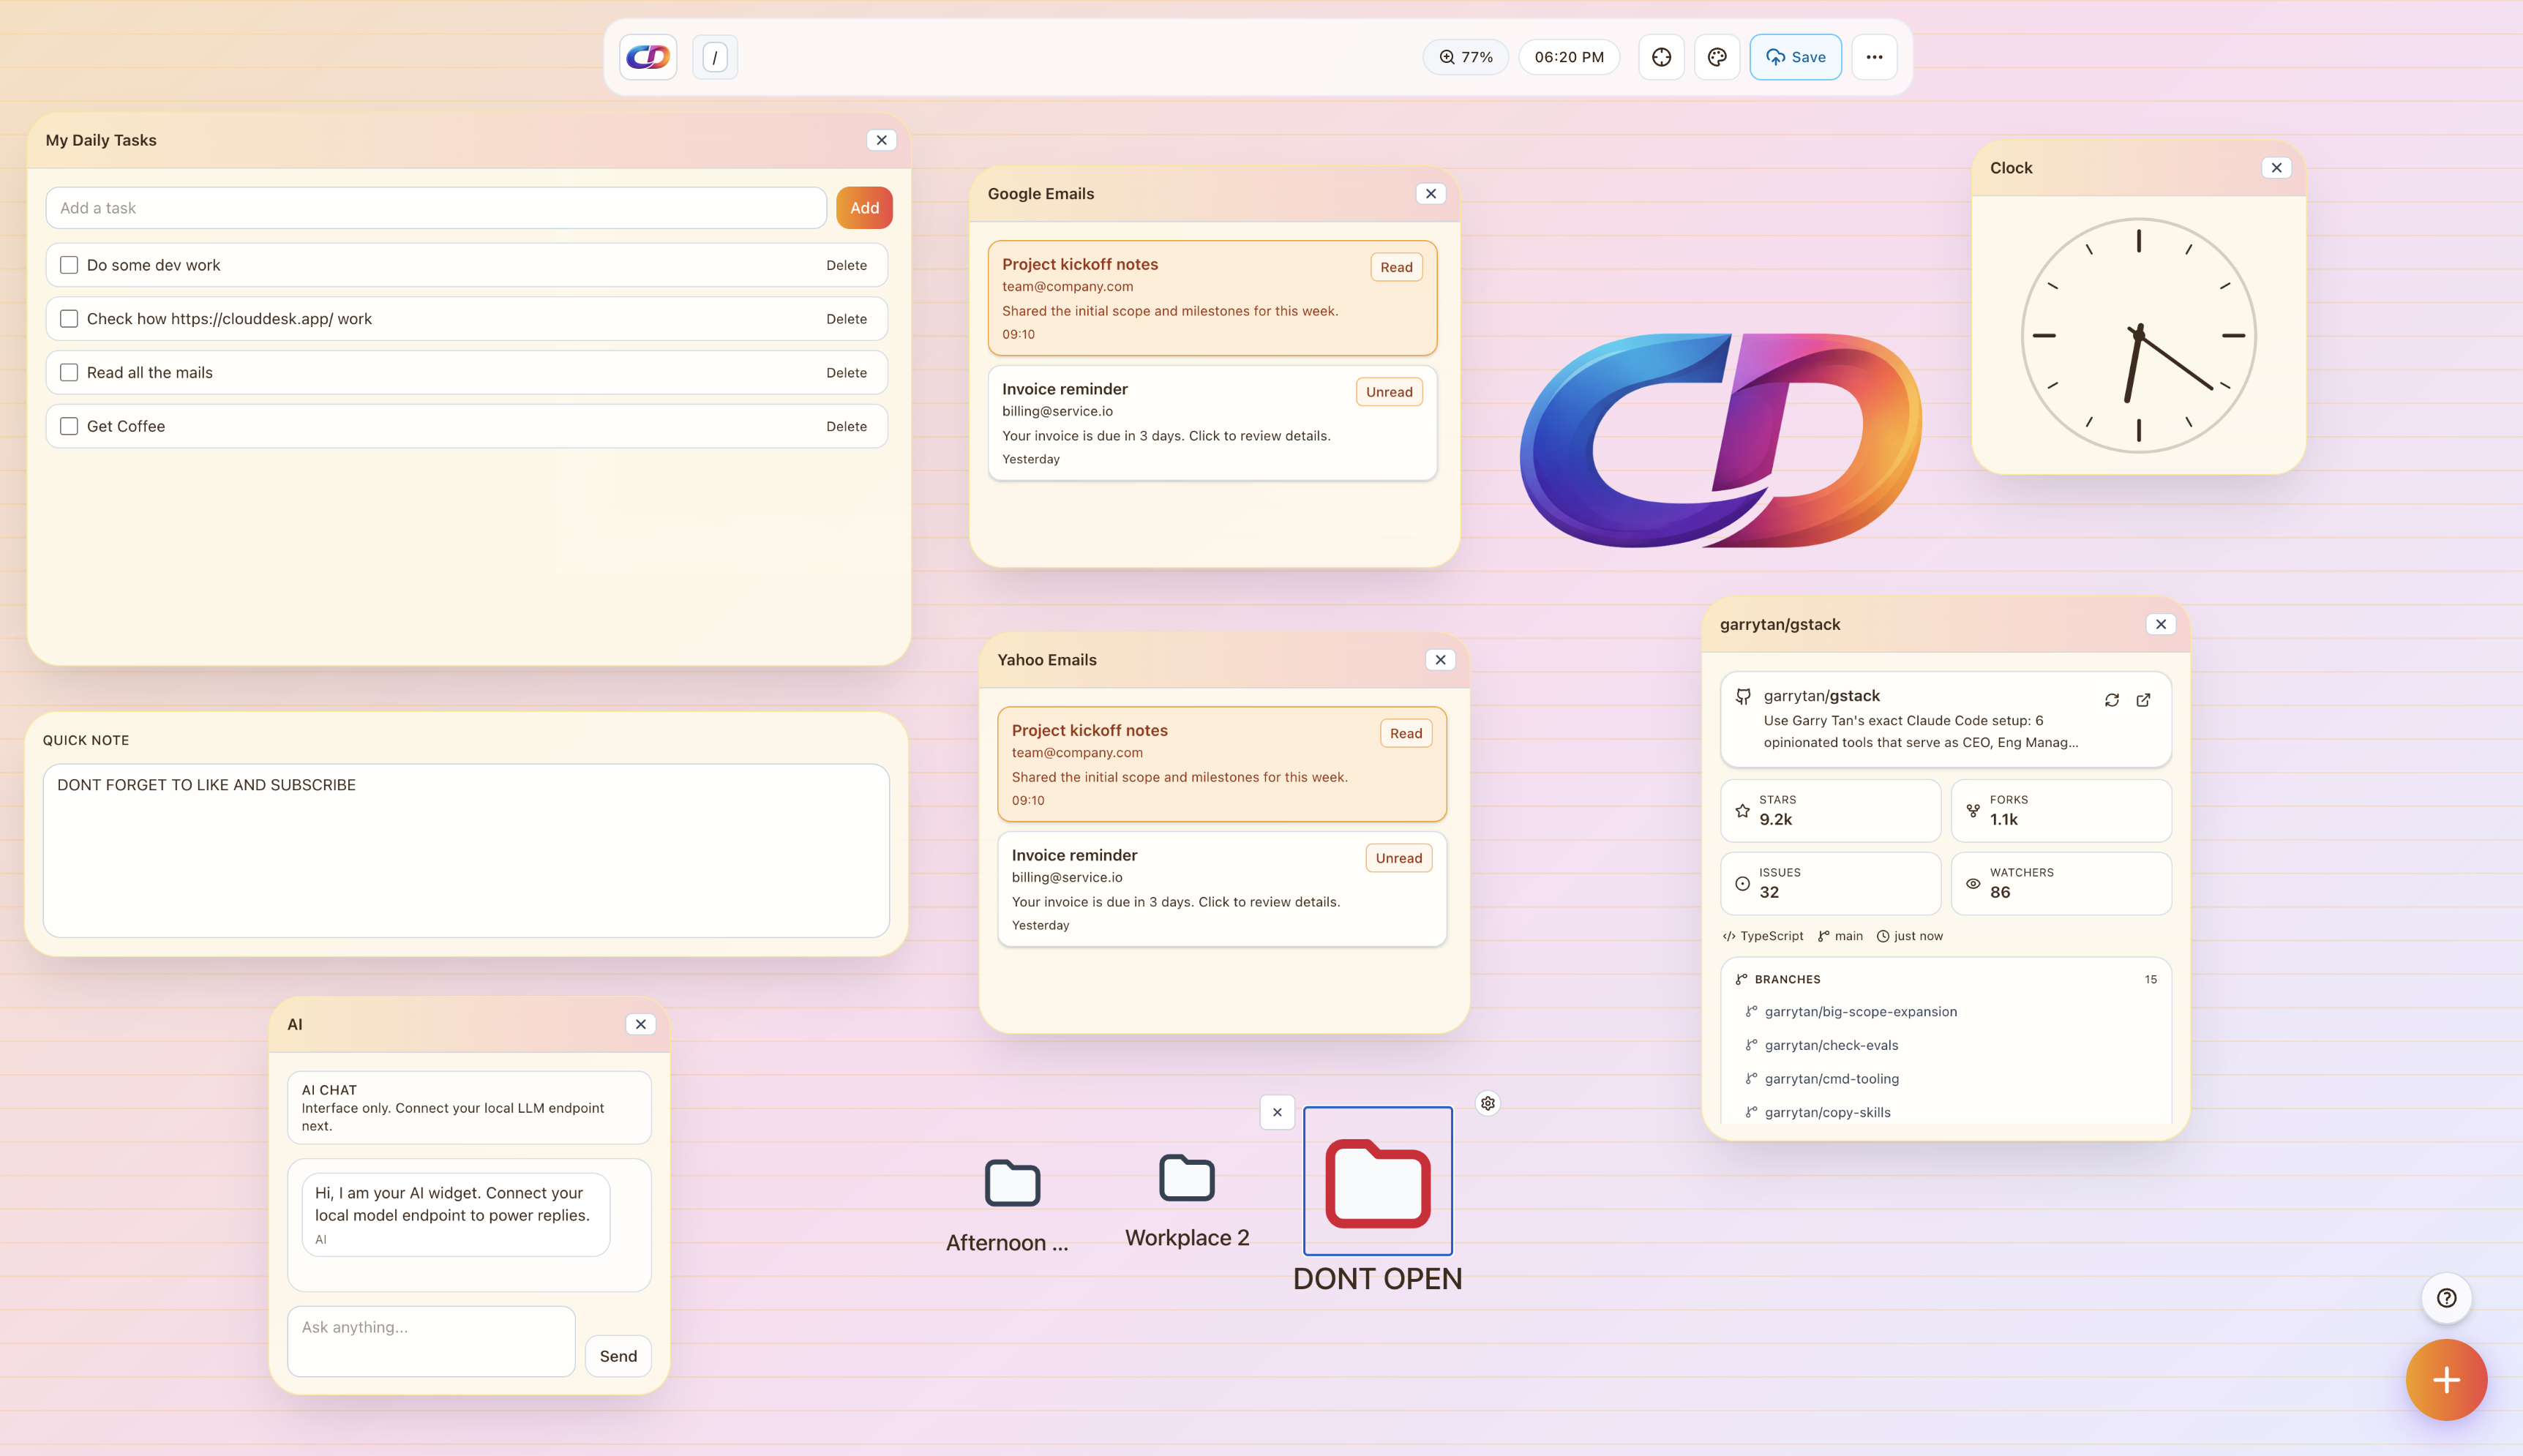Mark 'Do some dev work' as done
2523x1456 pixels.
click(x=68, y=264)
